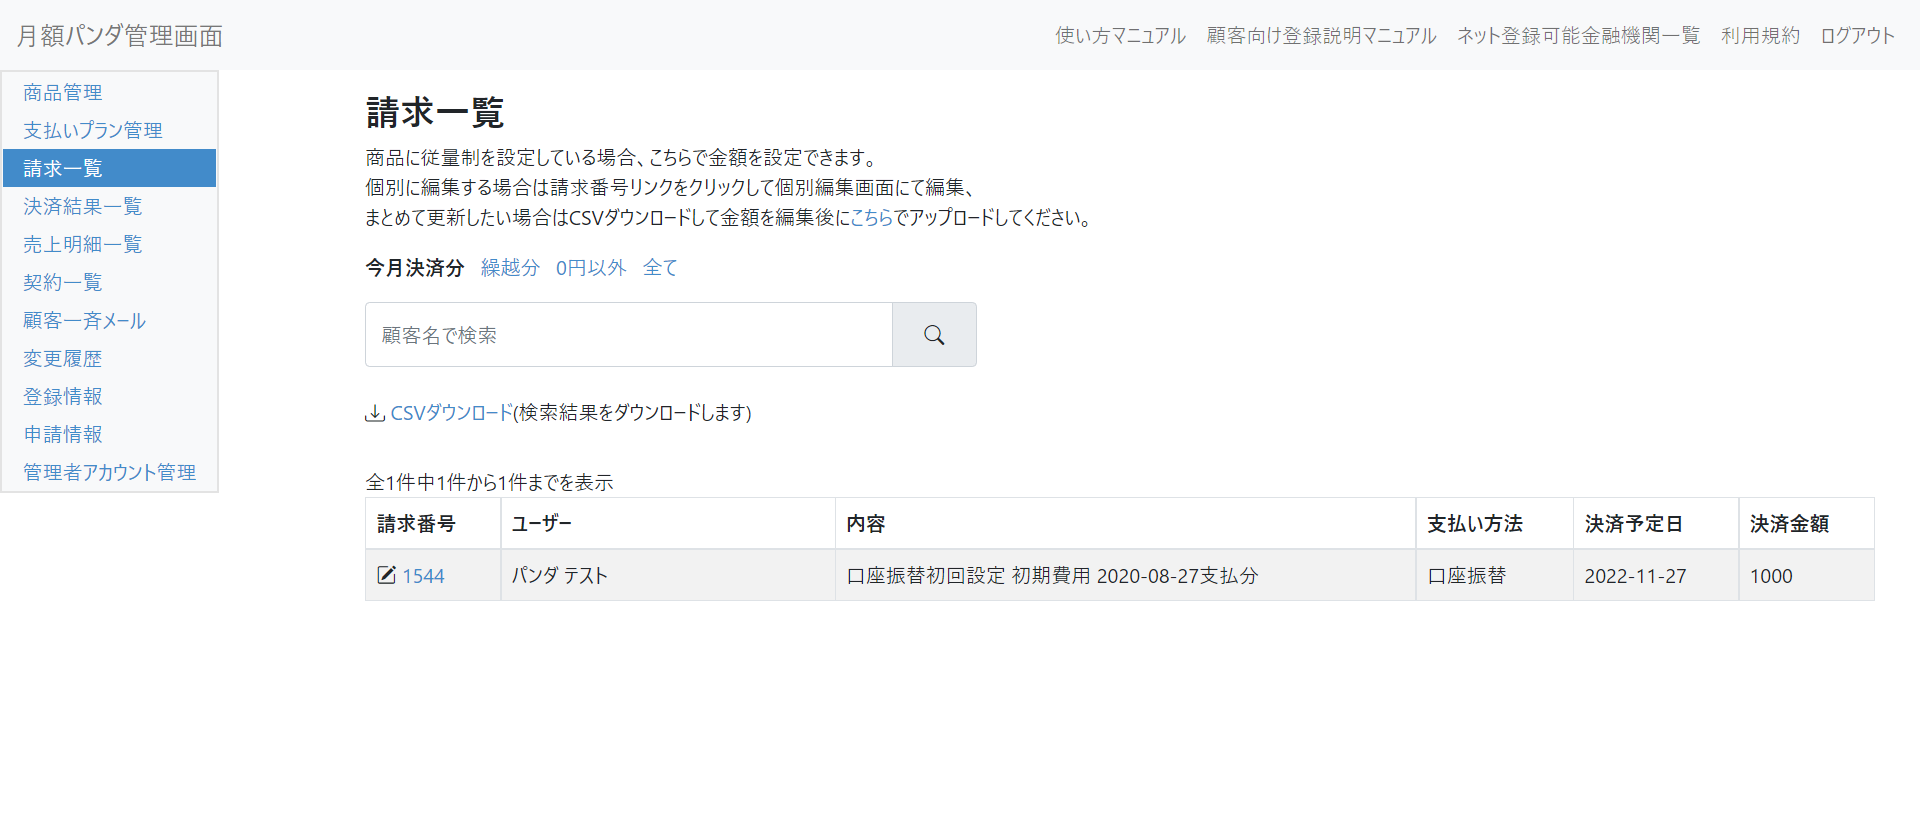
Task: Open 申請情報 in the sidebar
Action: [x=109, y=434]
